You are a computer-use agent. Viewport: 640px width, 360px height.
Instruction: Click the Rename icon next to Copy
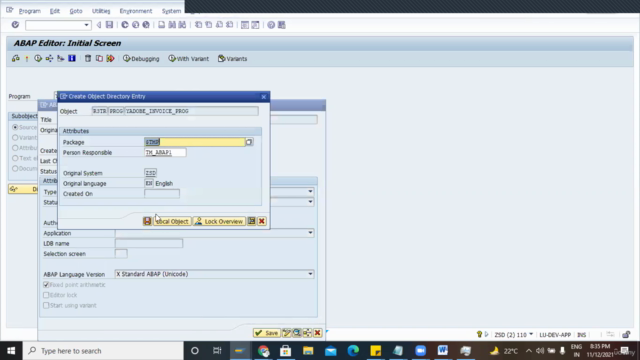[x=110, y=59]
